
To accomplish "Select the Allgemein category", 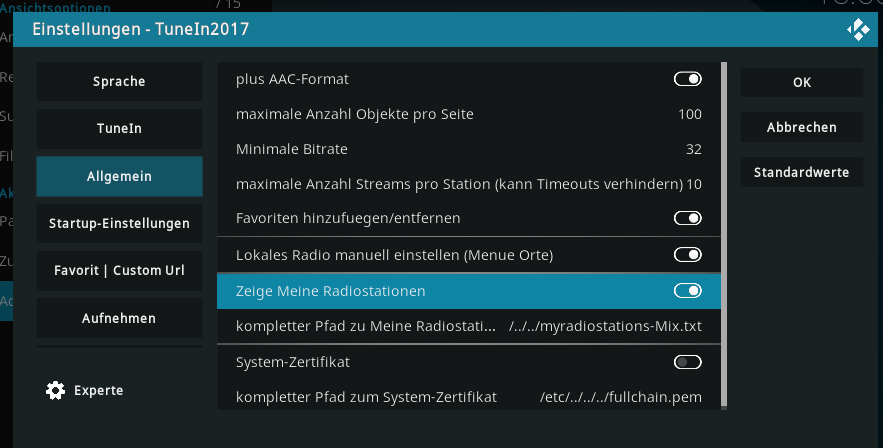I will [119, 176].
